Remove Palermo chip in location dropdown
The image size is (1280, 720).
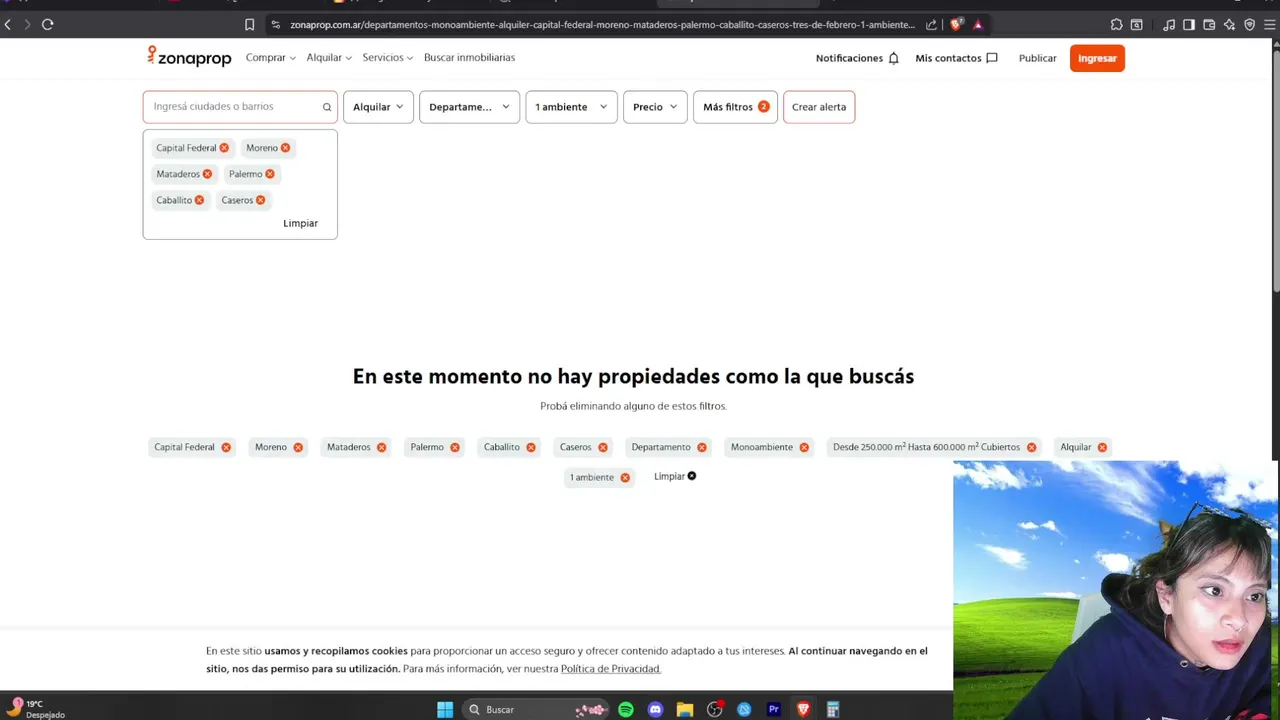tap(270, 174)
